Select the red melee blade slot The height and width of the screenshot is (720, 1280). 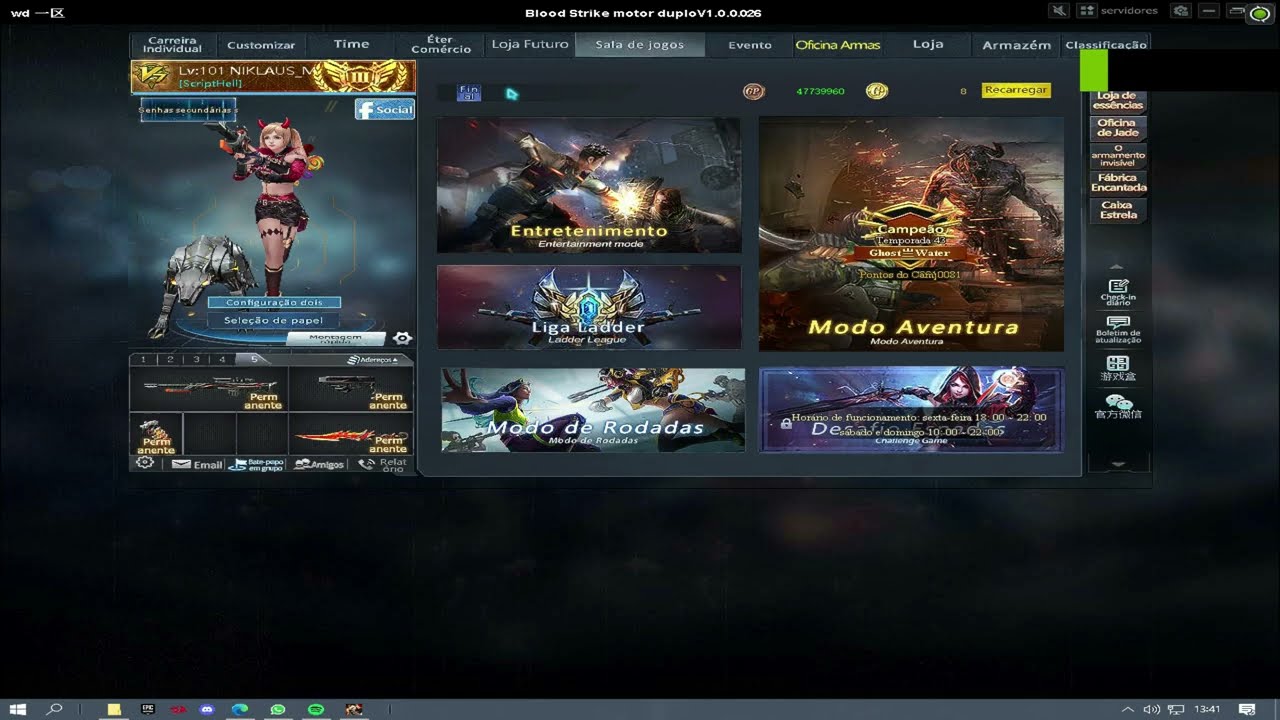pyautogui.click(x=351, y=435)
